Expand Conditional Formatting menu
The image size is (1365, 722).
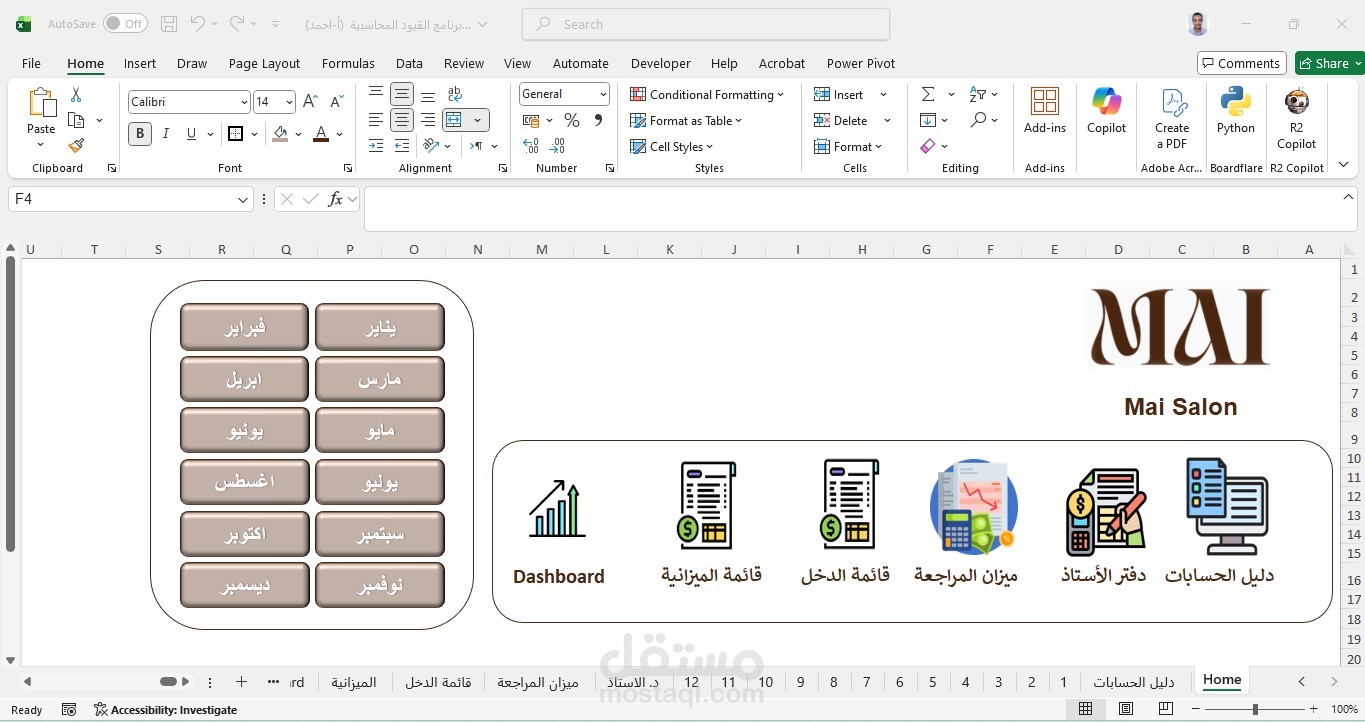708,94
